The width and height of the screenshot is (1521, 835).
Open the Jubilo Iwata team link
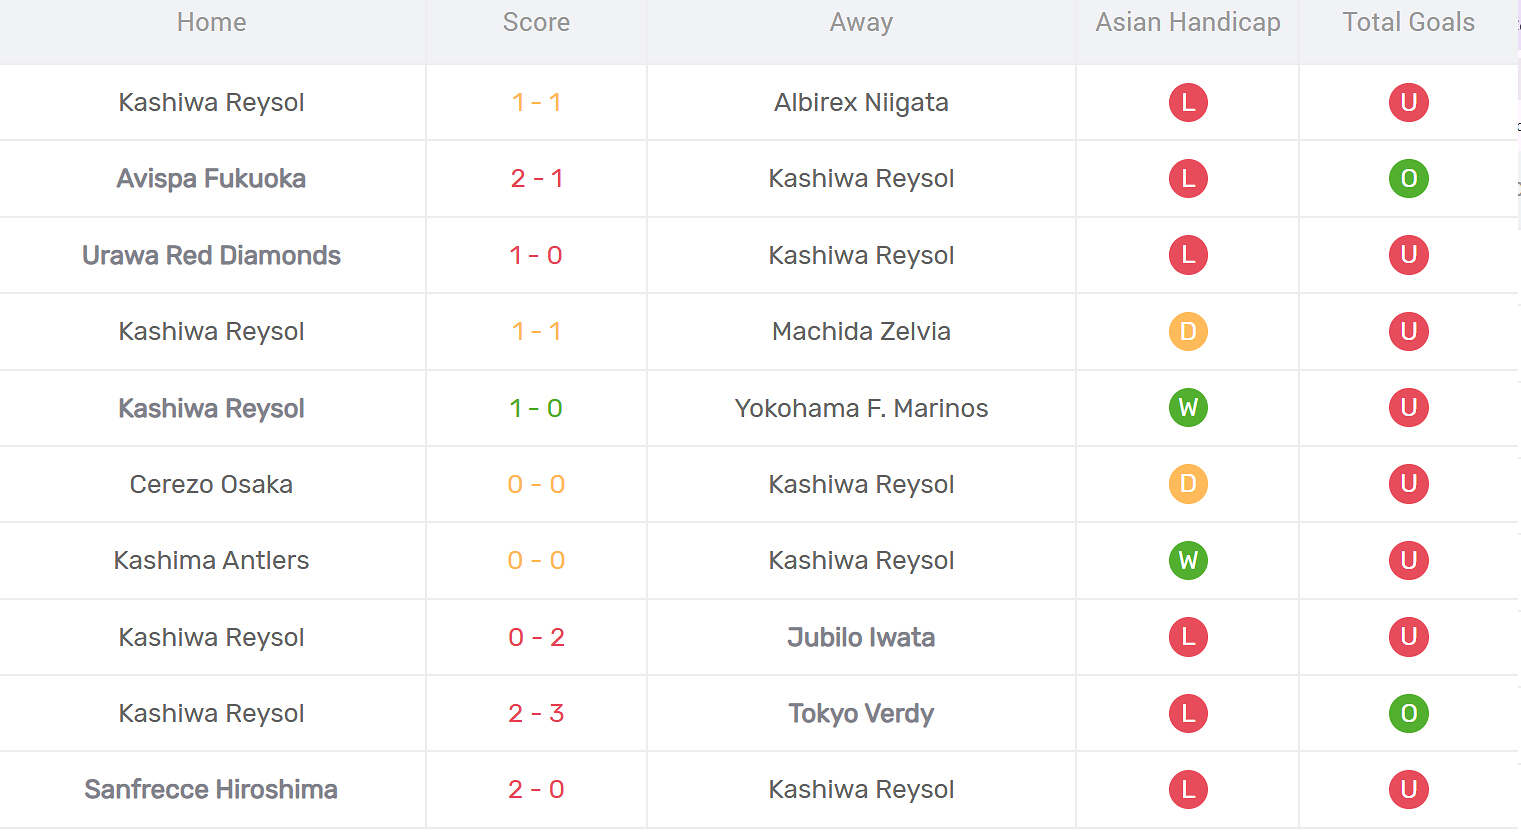tap(861, 637)
